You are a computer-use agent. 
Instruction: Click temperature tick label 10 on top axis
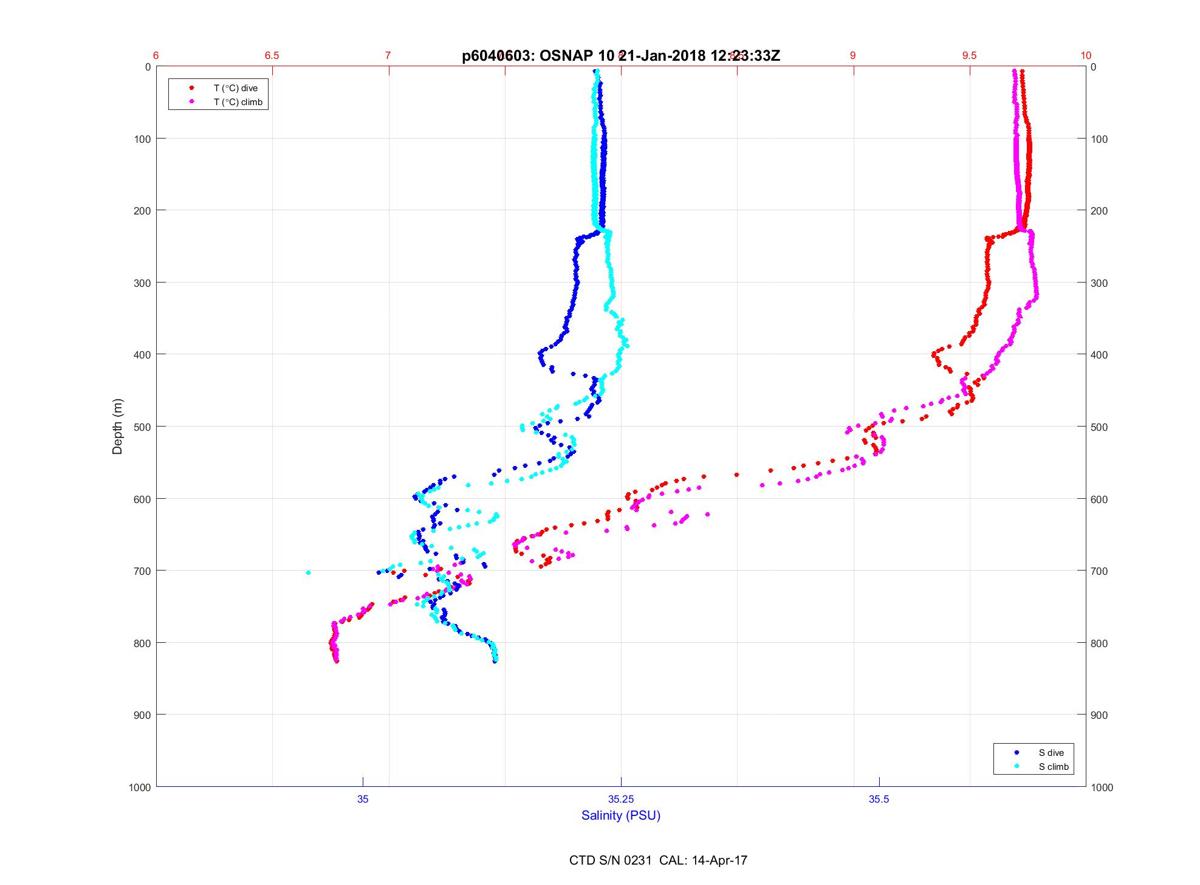[x=1086, y=56]
